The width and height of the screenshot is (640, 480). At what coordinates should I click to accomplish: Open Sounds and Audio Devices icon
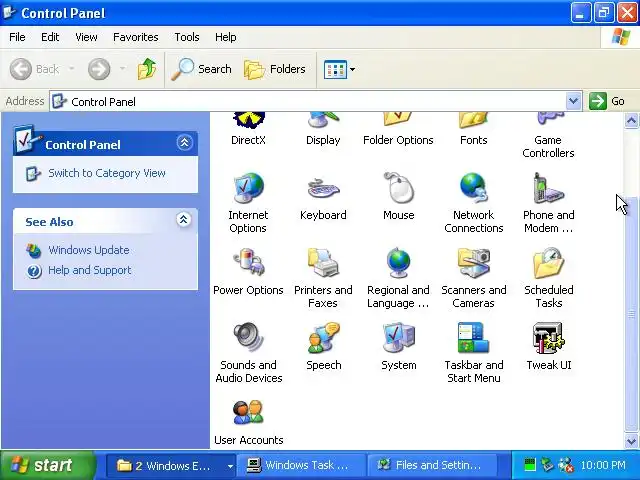click(x=248, y=353)
